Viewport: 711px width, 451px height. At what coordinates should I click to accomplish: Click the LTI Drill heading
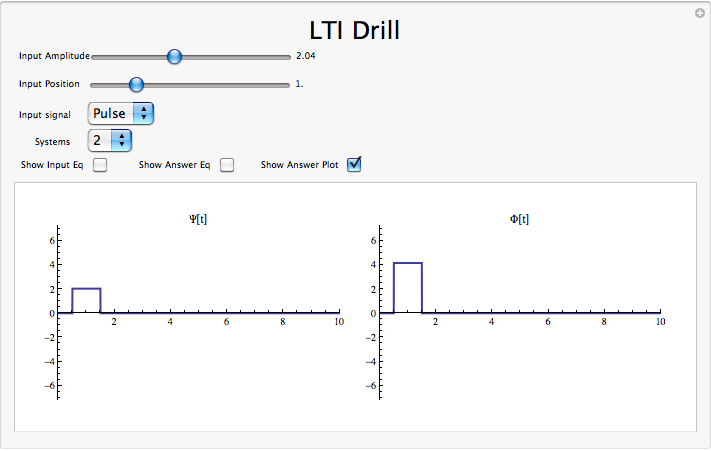point(355,29)
